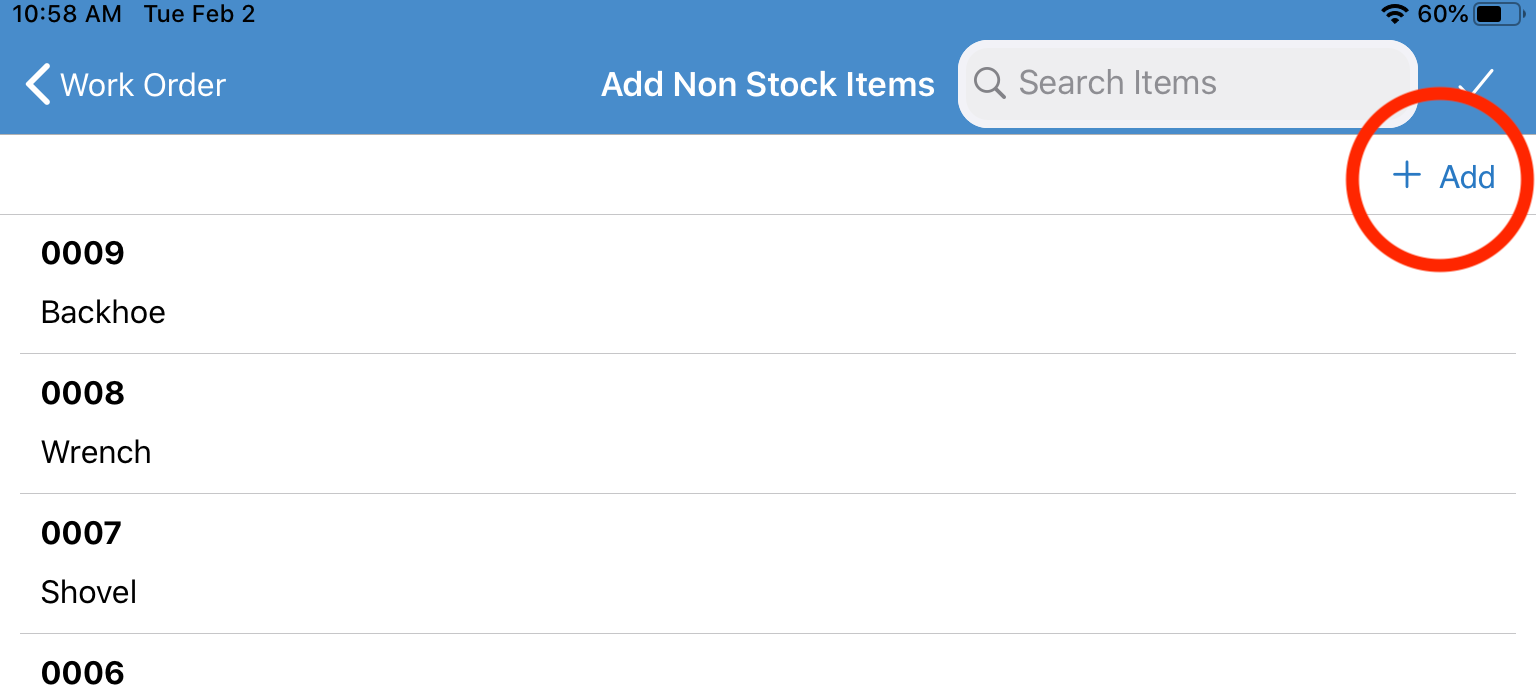Tap the 60% battery percentage

click(1442, 14)
